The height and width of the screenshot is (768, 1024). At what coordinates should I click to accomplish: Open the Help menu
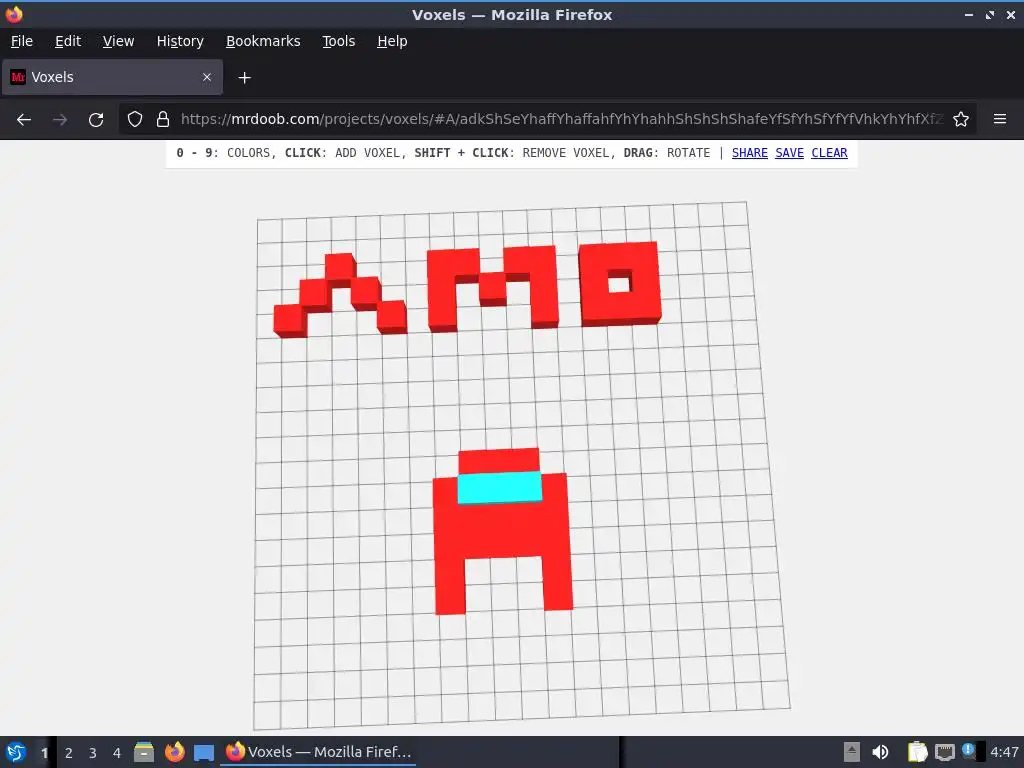pos(392,41)
